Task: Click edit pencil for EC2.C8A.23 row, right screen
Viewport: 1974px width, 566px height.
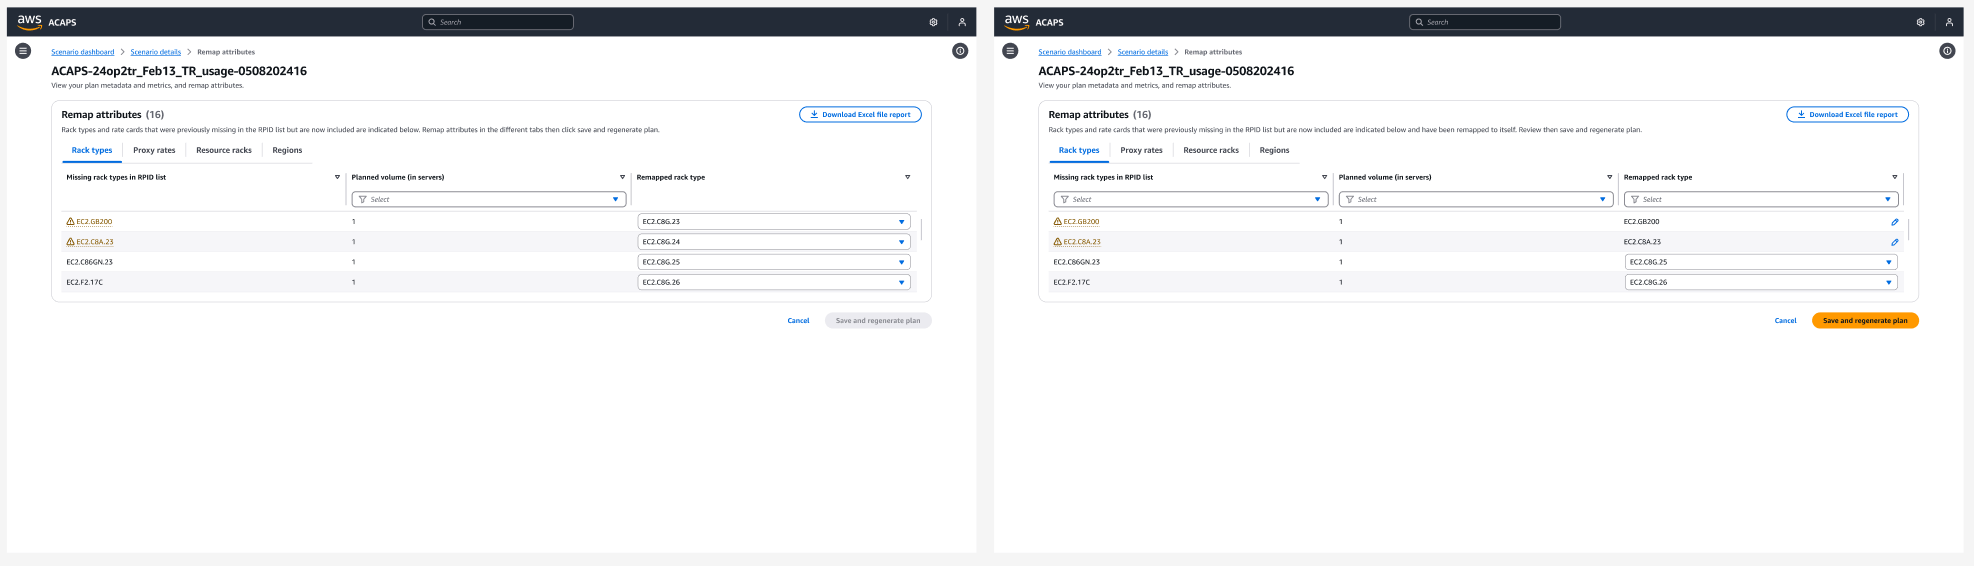Action: 1894,242
